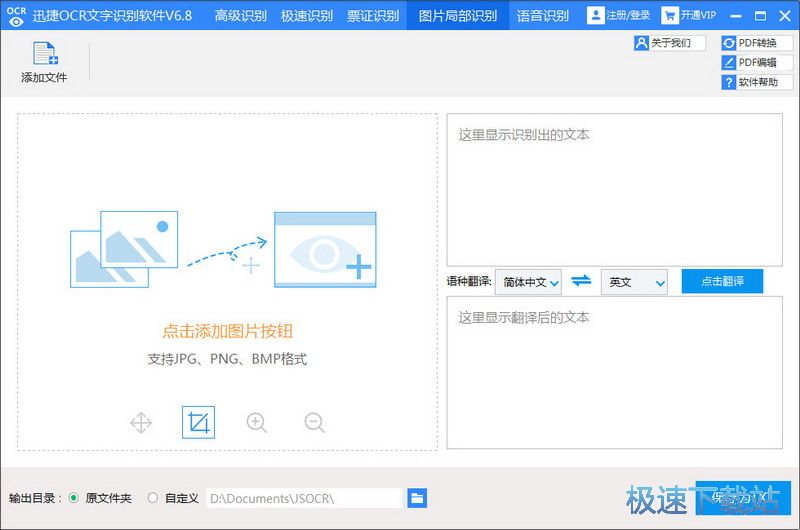This screenshot has width=800, height=530.
Task: Select the 自定义 output radio button
Action: [x=153, y=498]
